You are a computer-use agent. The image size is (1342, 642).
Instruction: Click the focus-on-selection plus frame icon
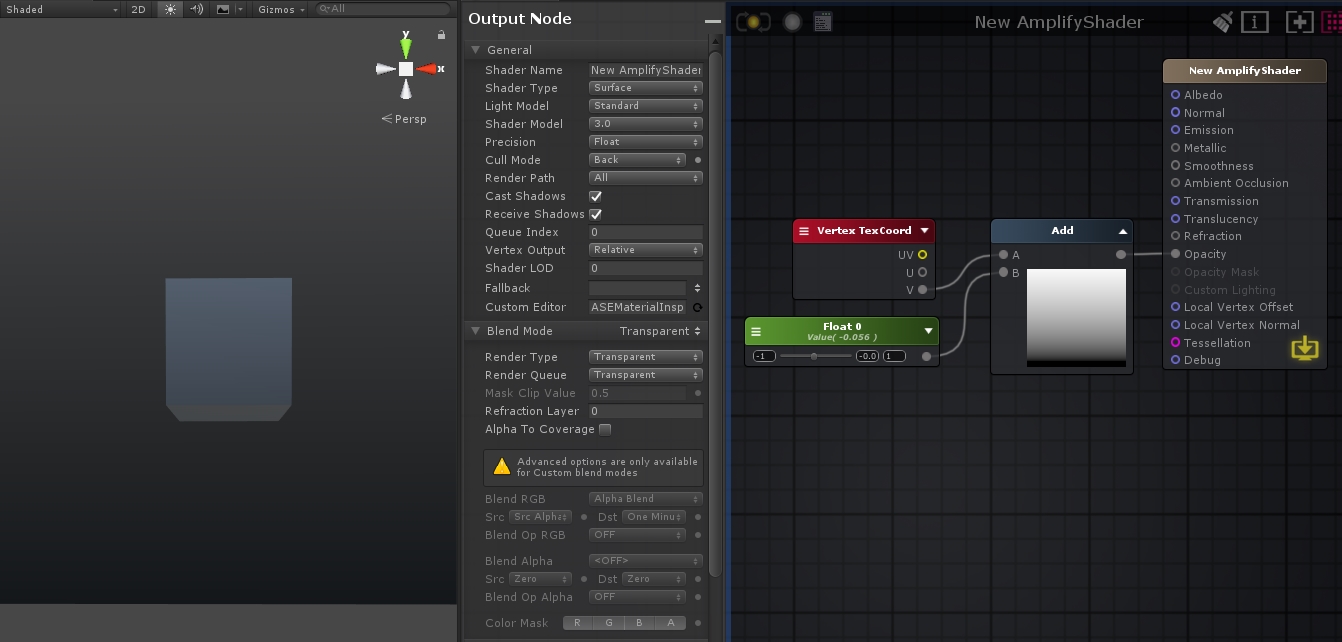click(x=1298, y=21)
